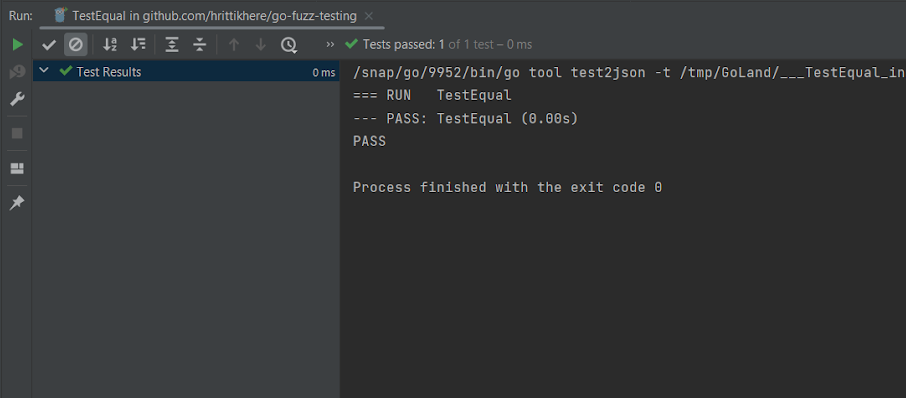This screenshot has width=906, height=398.
Task: Click the Rerun Failed Tests icon
Action: pyautogui.click(x=17, y=72)
